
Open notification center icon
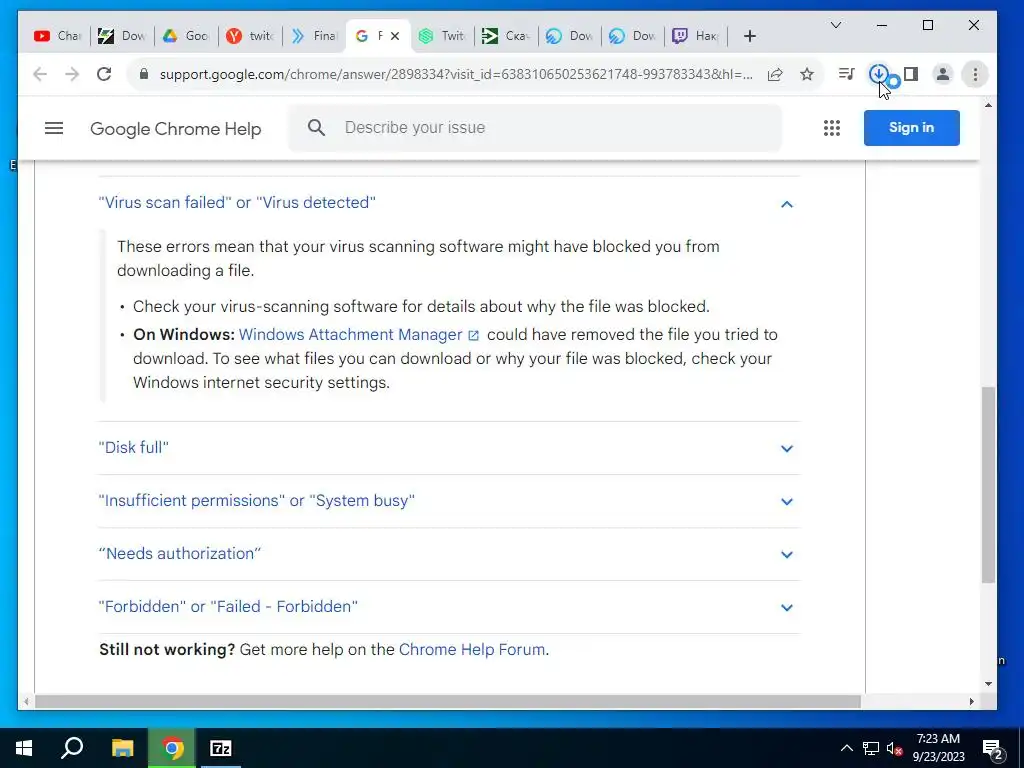[993, 749]
